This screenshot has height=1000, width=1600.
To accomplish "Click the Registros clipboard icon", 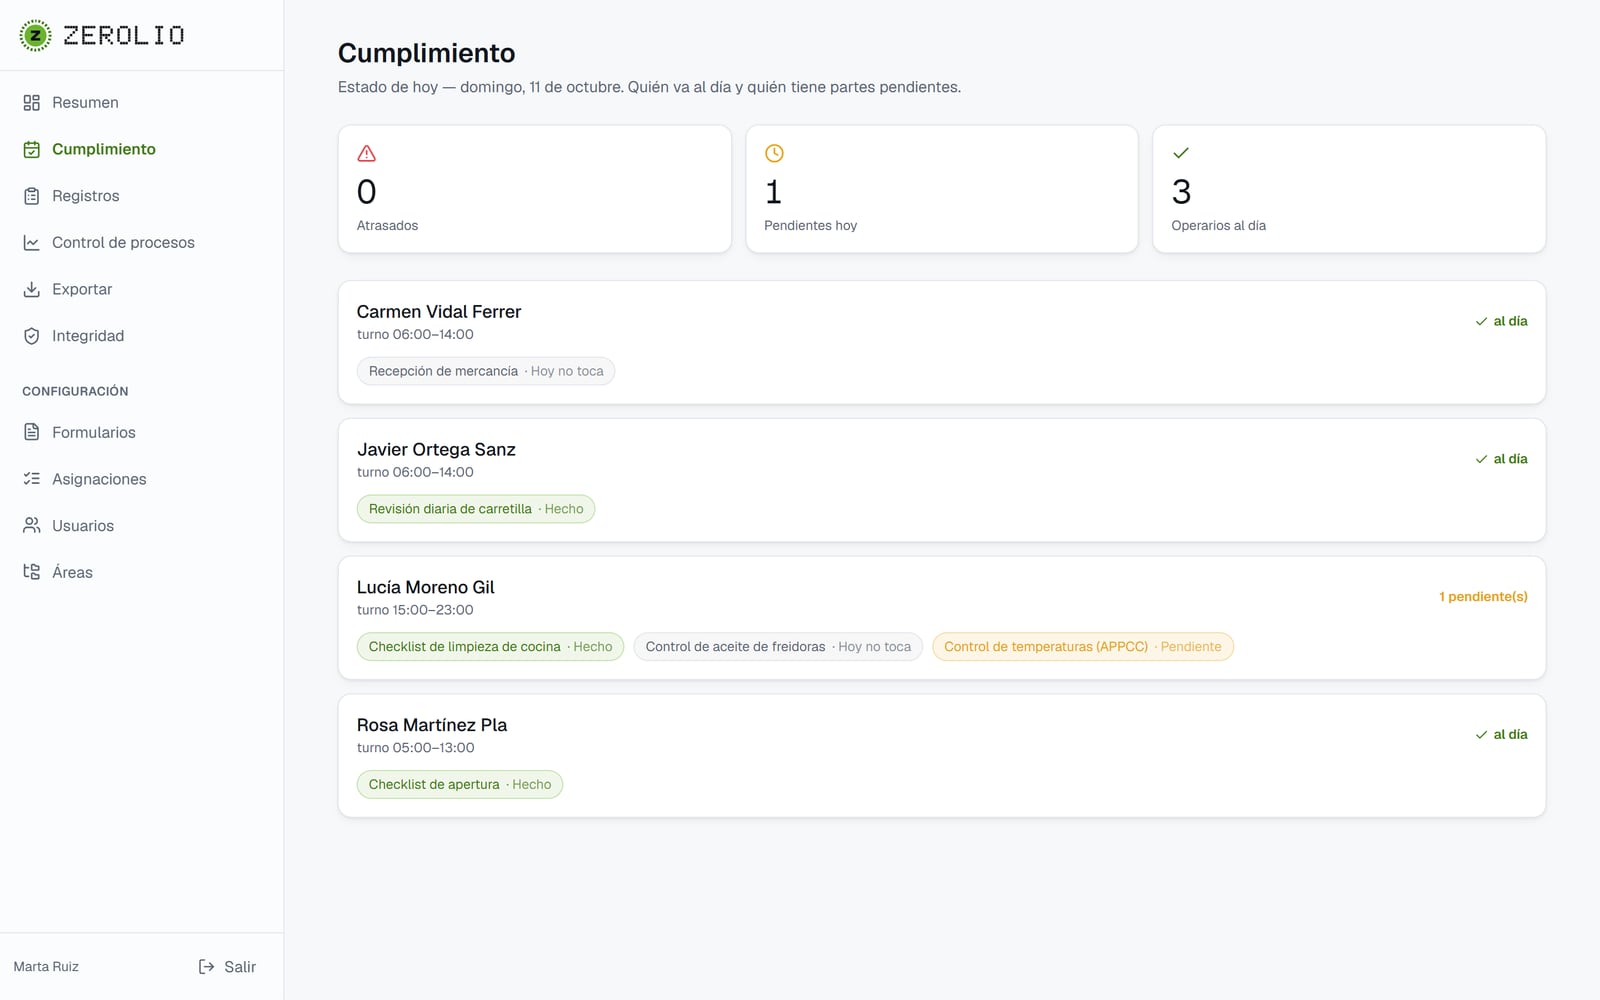I will [x=32, y=196].
